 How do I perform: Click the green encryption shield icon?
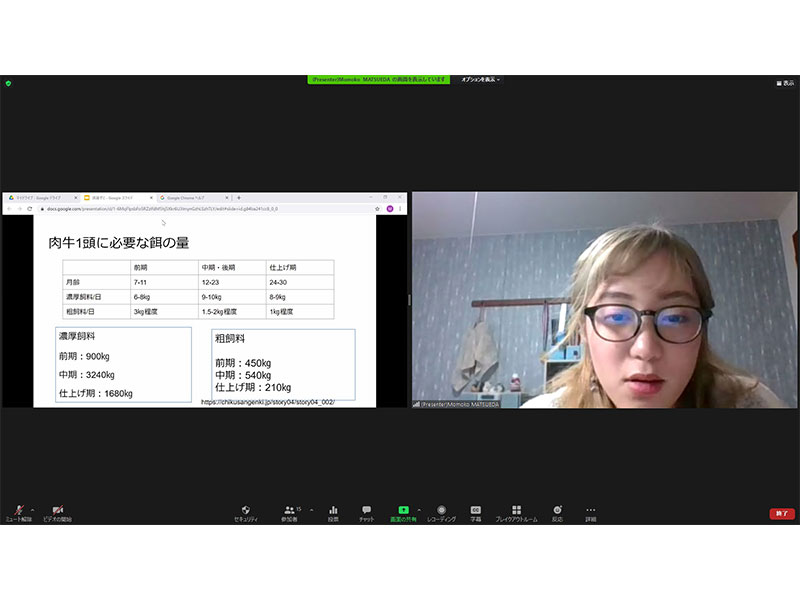point(8,83)
